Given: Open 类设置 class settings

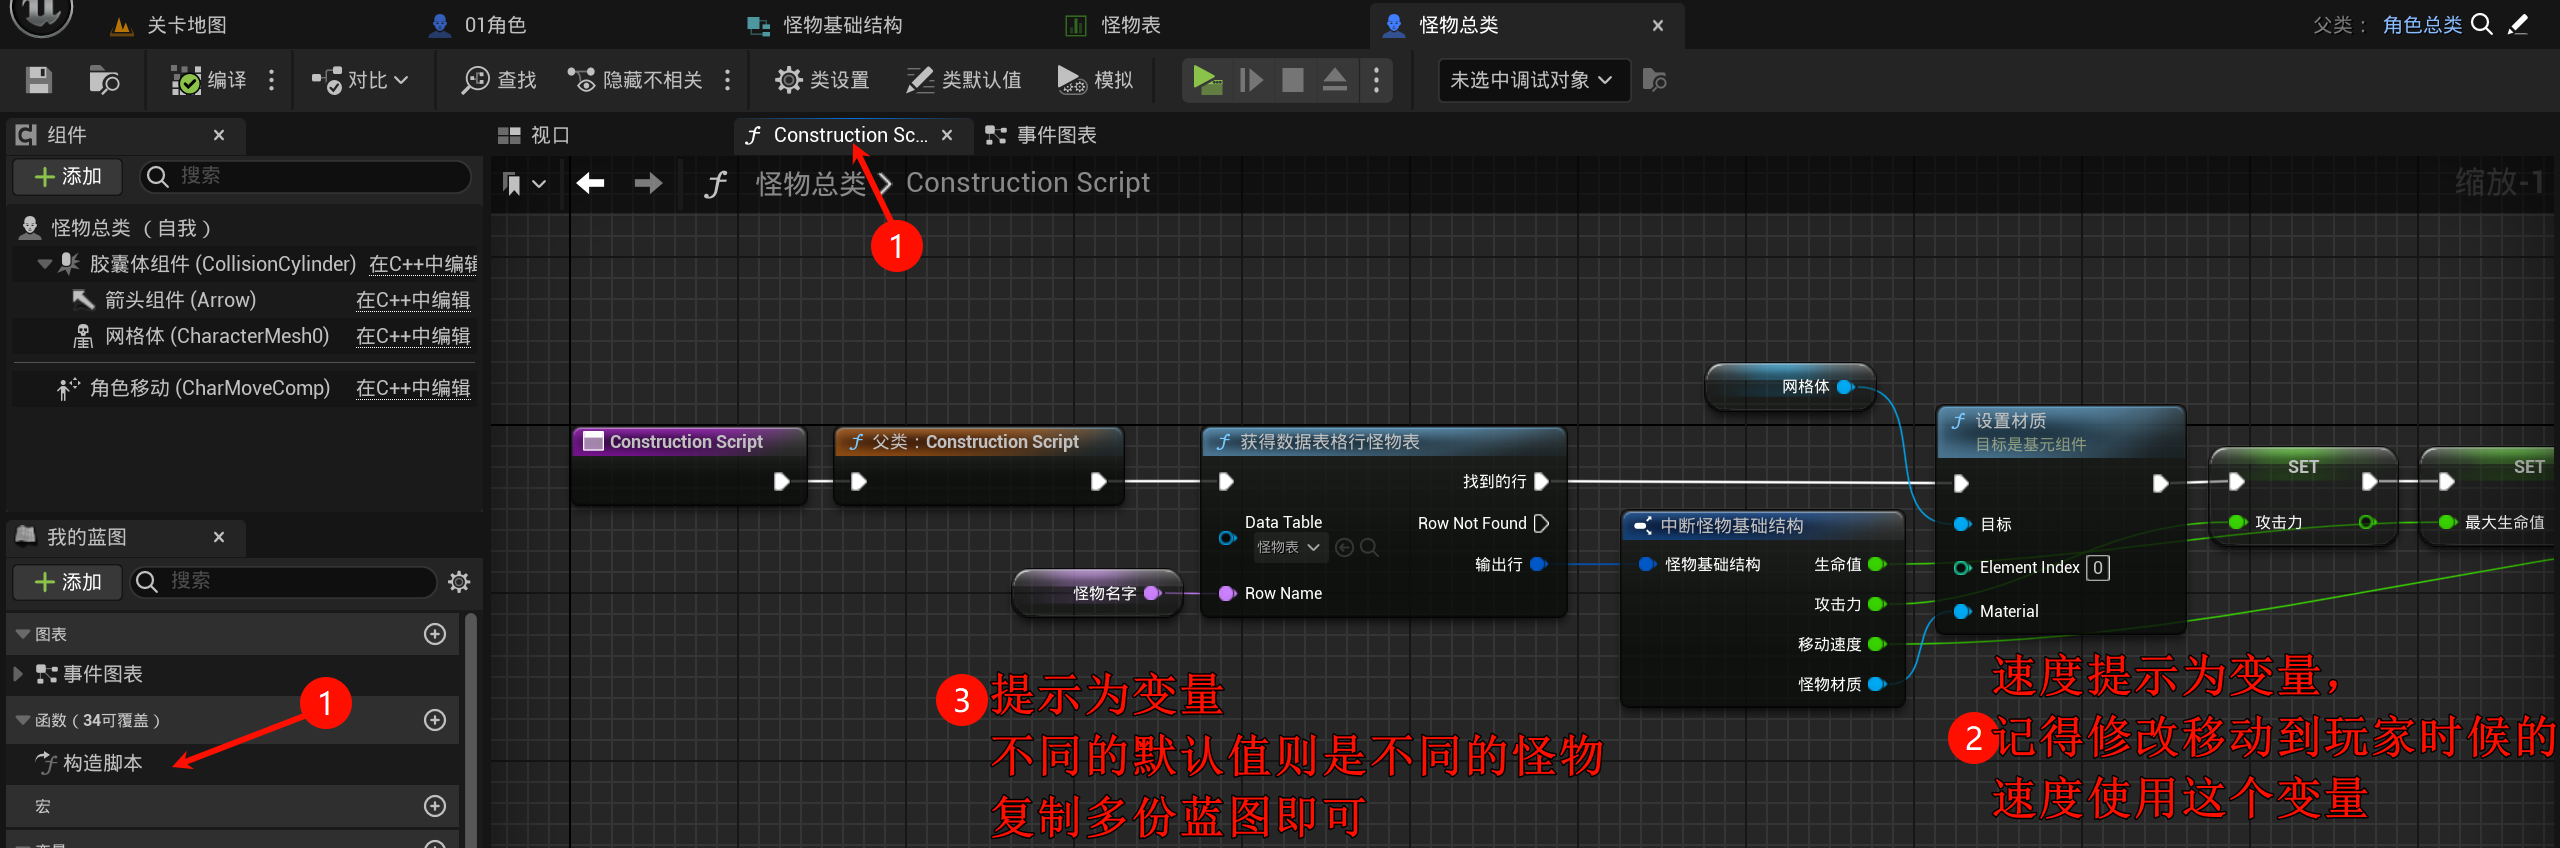Looking at the screenshot, I should pyautogui.click(x=822, y=80).
